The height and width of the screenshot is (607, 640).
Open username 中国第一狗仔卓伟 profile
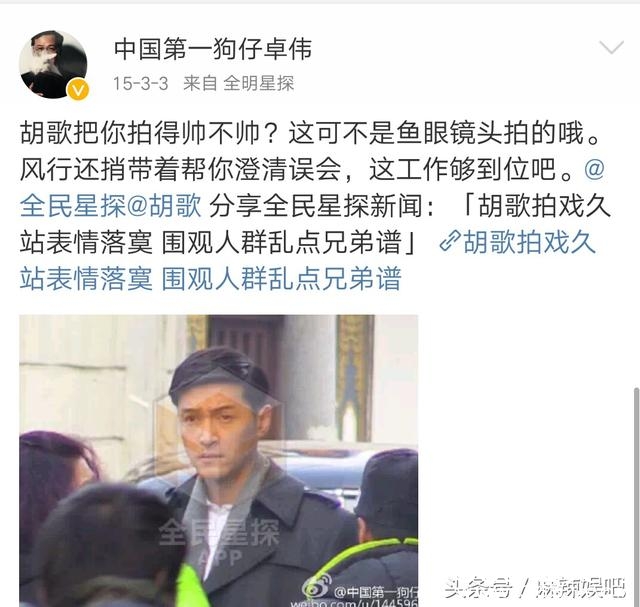(x=213, y=49)
